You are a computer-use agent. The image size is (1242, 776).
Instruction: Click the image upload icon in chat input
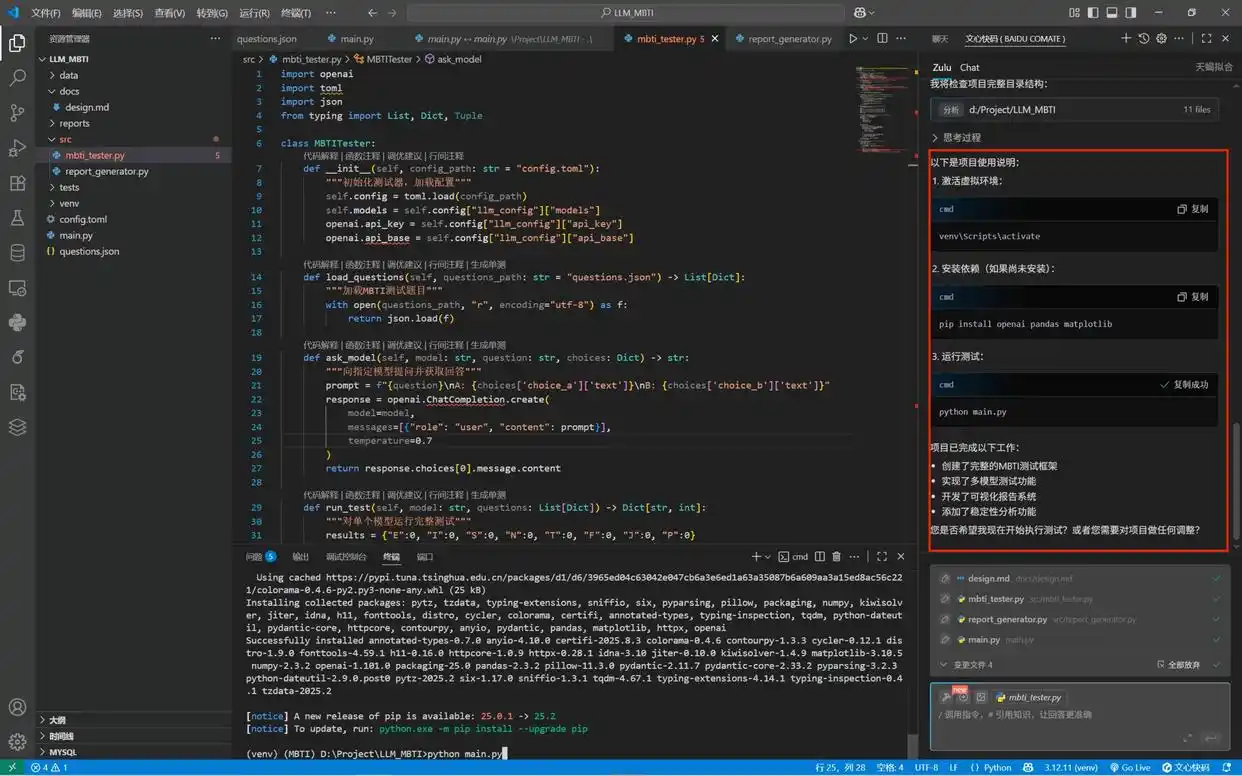pos(981,697)
